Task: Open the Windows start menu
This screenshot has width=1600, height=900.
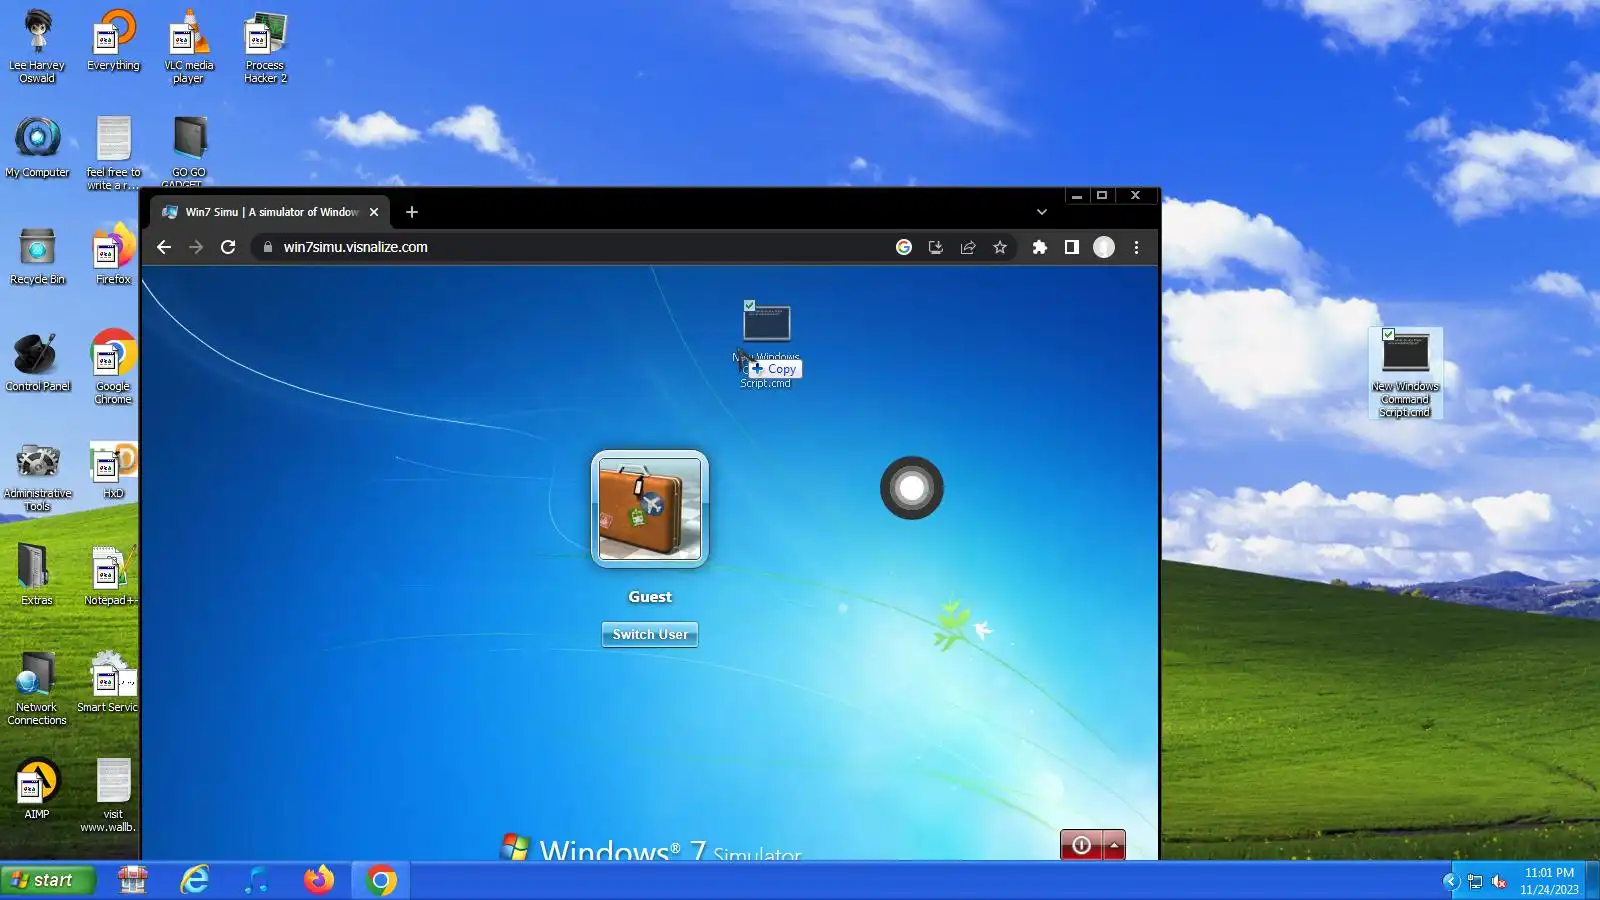Action: pos(48,880)
